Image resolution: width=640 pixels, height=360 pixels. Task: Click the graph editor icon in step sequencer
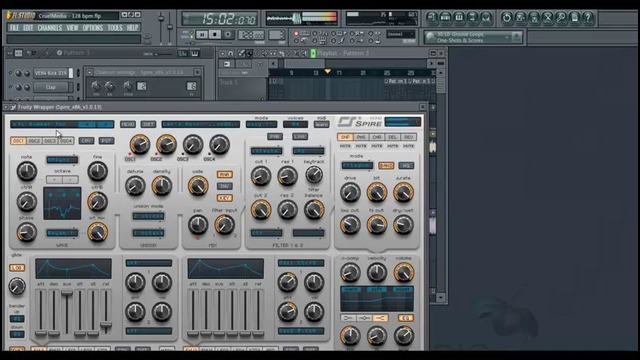(182, 53)
